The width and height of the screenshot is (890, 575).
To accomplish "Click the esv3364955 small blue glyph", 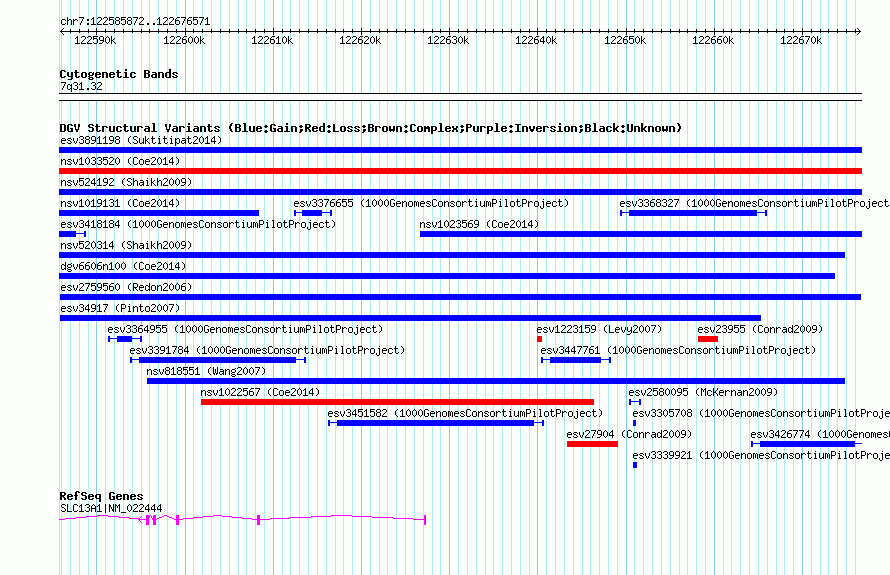I will point(125,339).
